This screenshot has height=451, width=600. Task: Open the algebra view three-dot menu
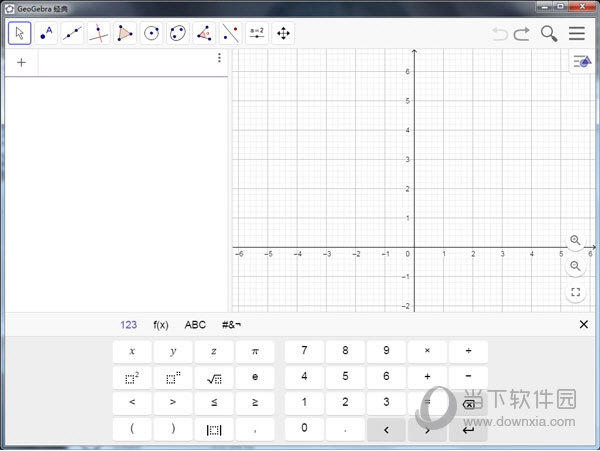[219, 58]
